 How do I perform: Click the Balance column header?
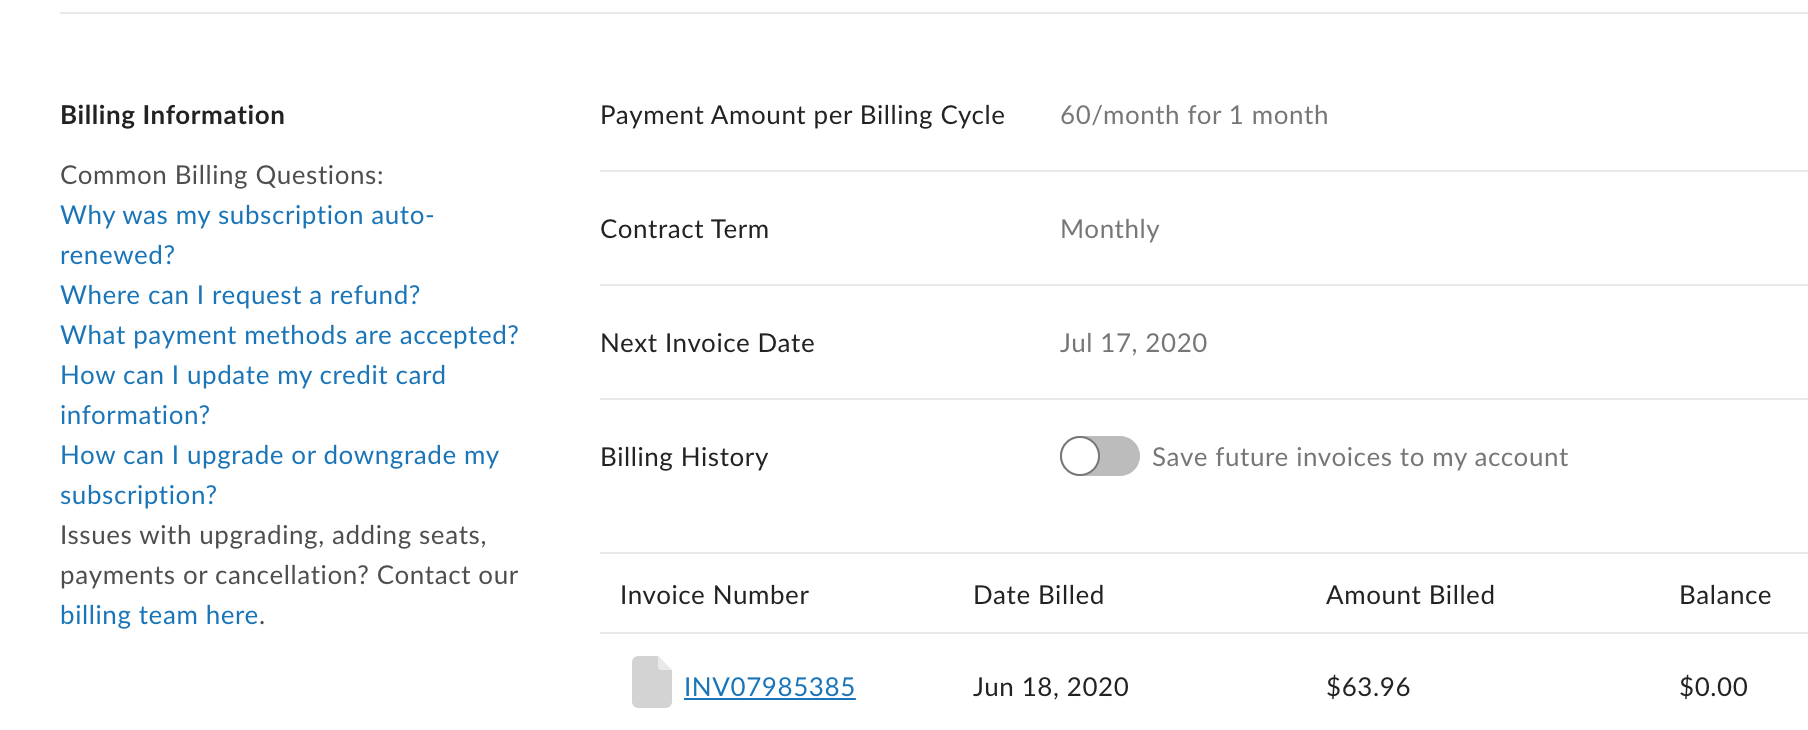(1724, 596)
